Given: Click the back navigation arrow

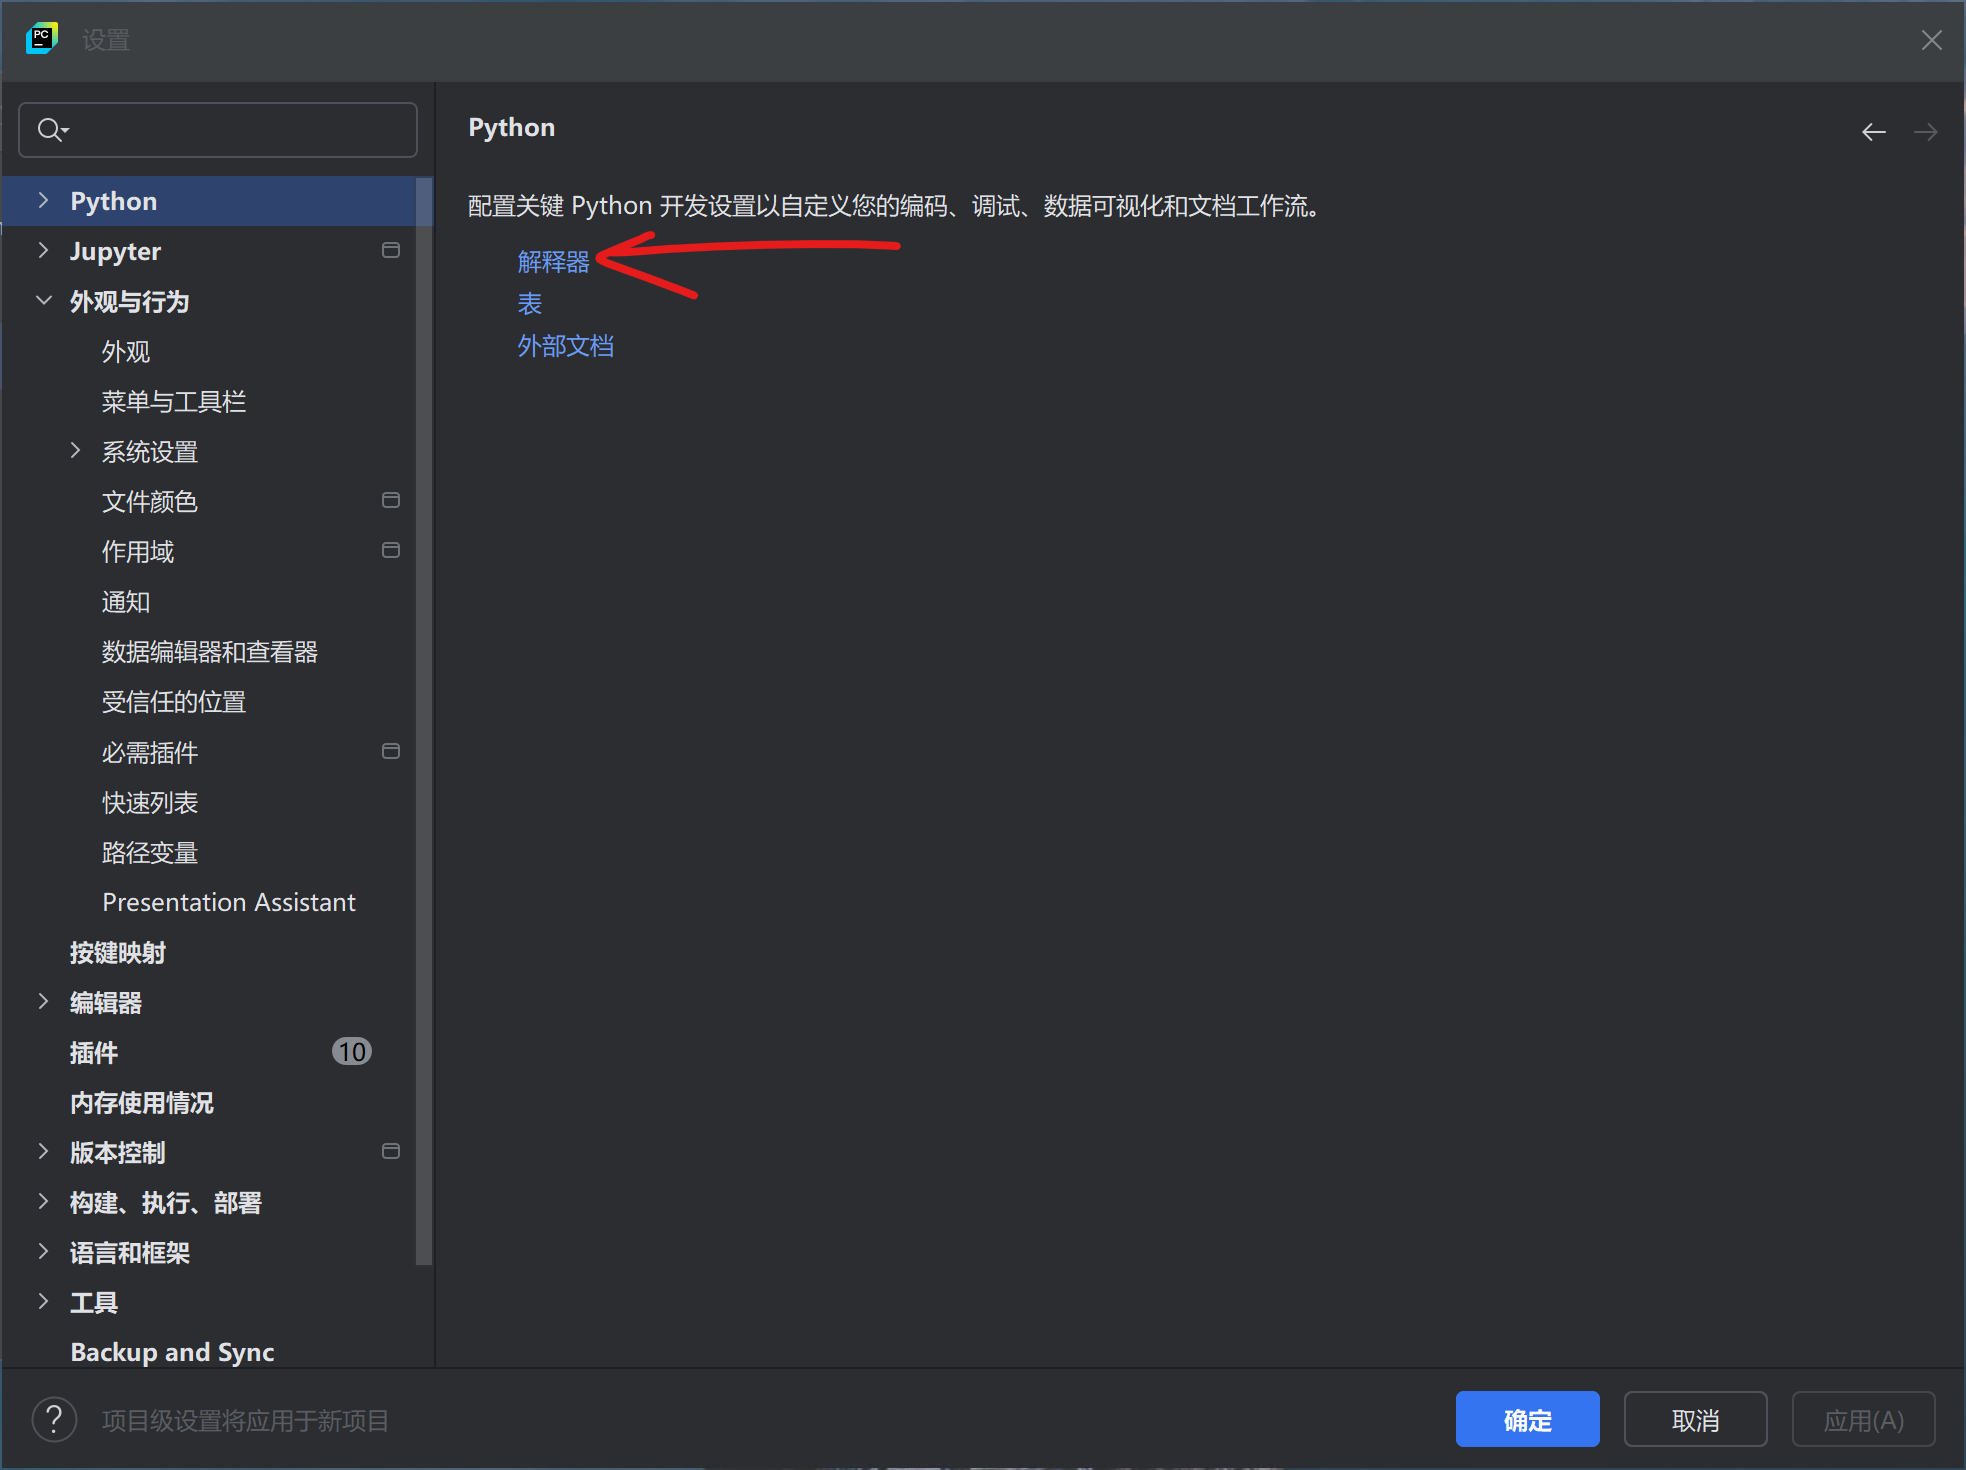Looking at the screenshot, I should click(x=1873, y=132).
